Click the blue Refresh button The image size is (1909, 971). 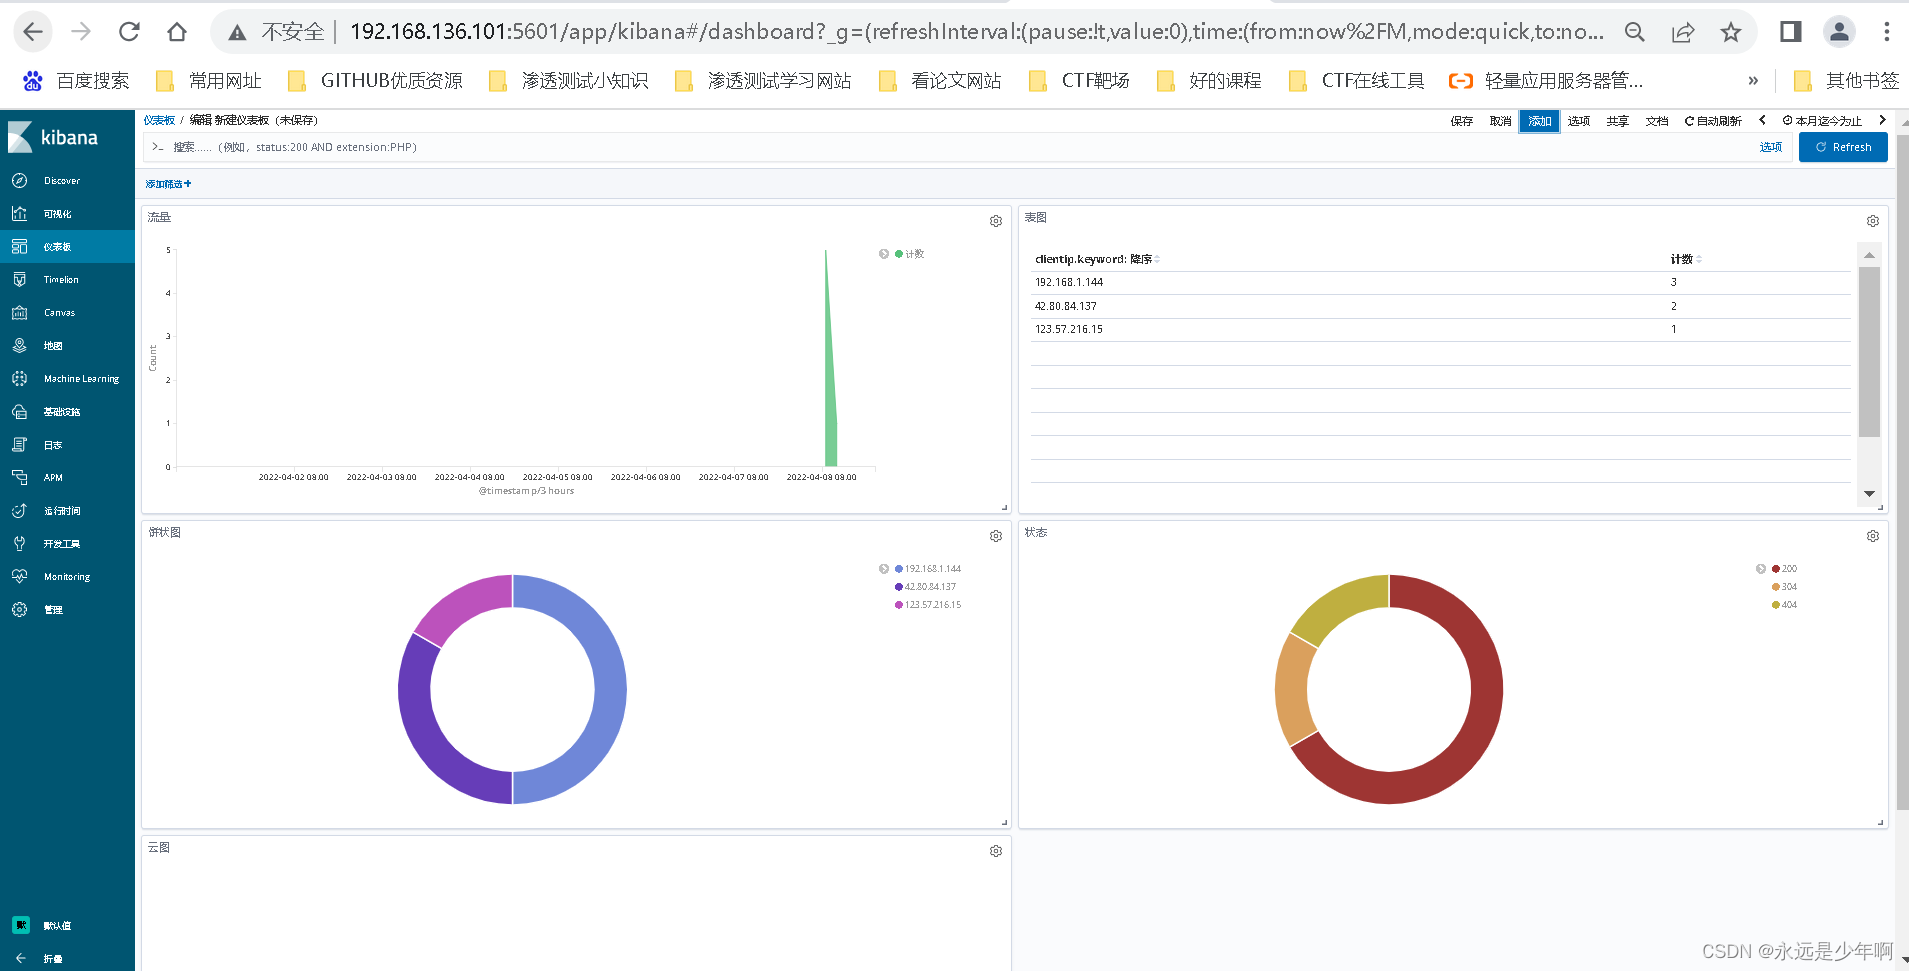point(1843,147)
